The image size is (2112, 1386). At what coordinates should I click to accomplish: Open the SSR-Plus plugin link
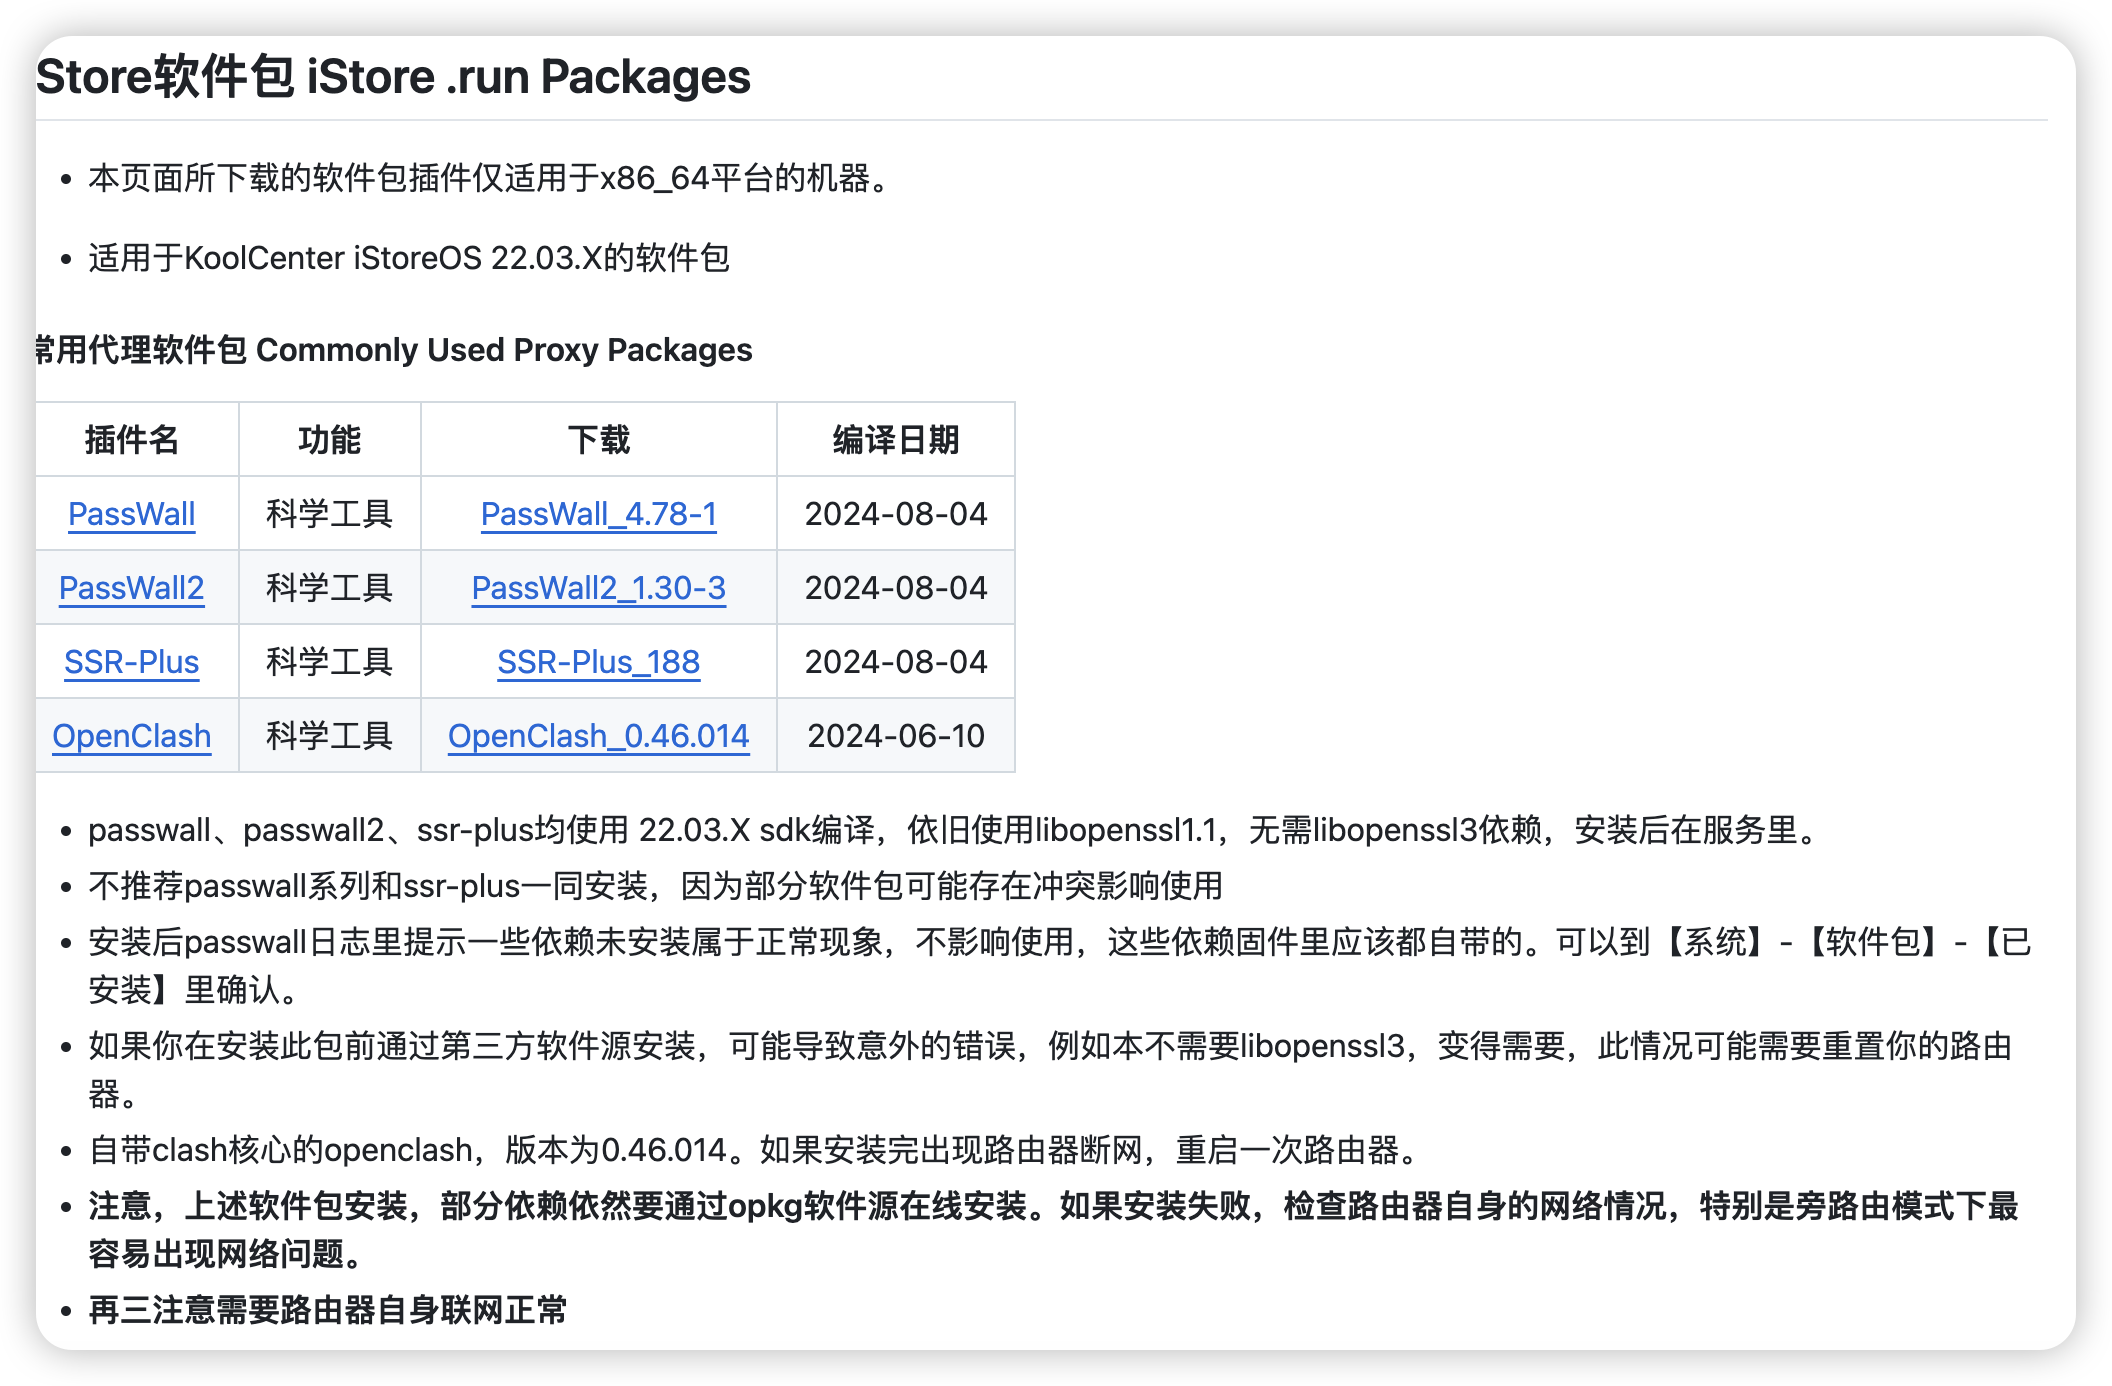(x=131, y=662)
